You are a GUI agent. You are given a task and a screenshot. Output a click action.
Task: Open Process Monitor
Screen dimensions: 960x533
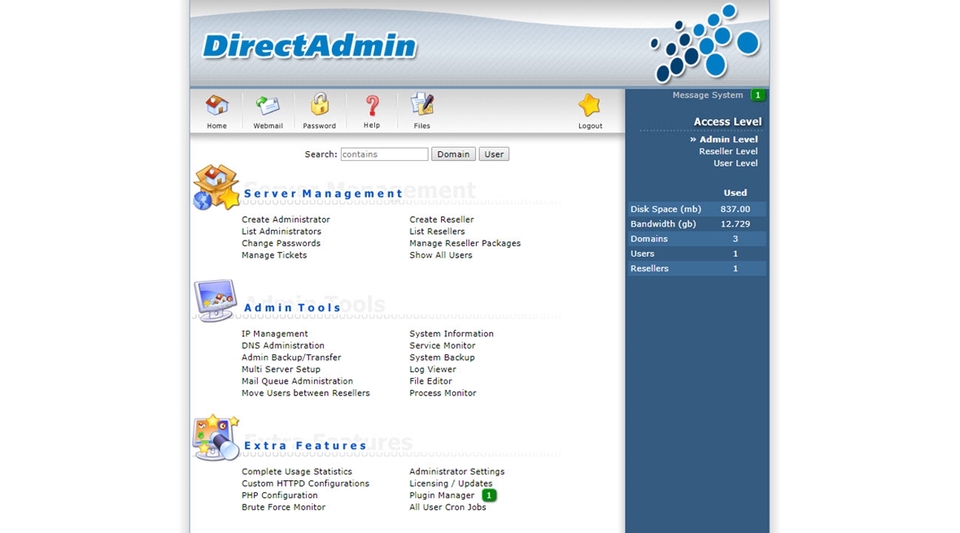[443, 393]
